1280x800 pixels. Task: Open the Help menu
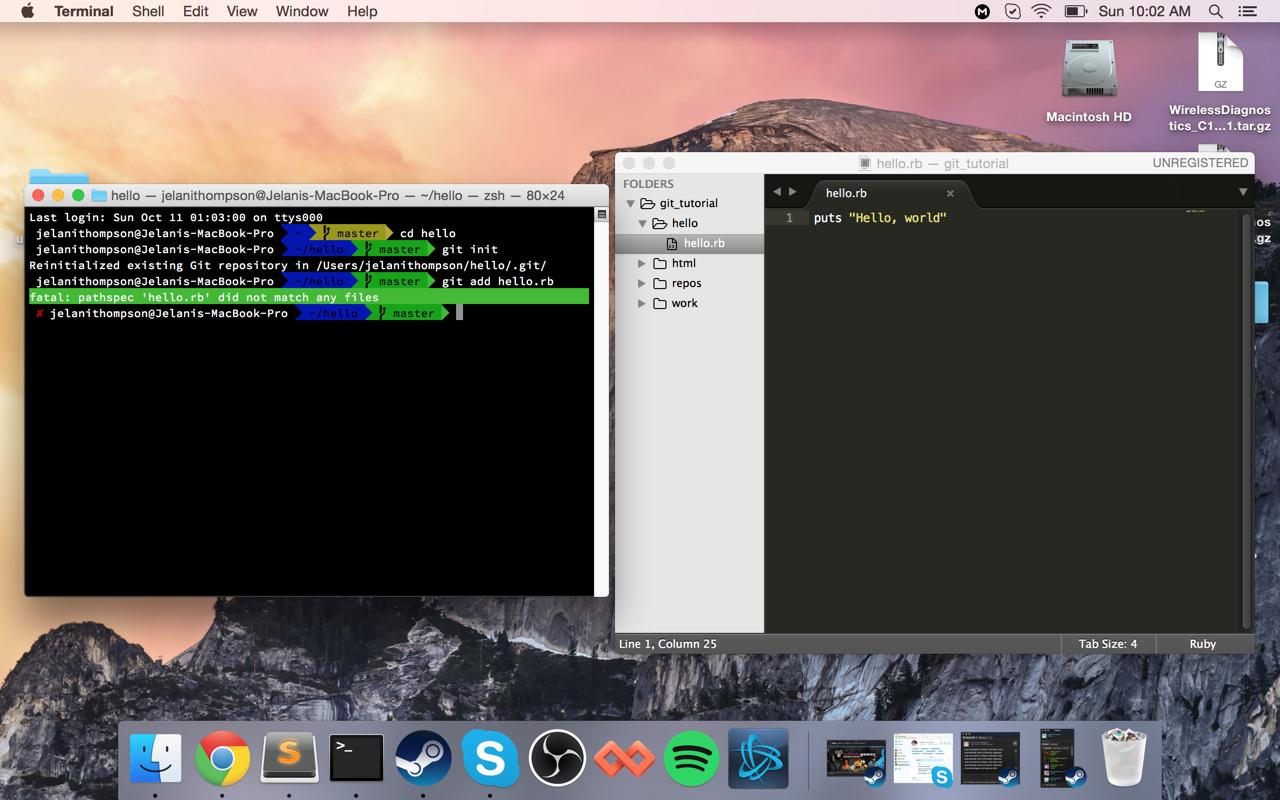362,11
